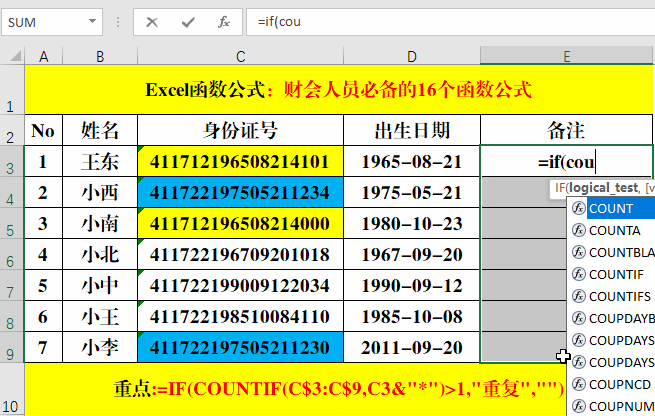Viewport: 655px width, 416px height.
Task: Click ID cell 411722197505211234
Action: (240, 192)
